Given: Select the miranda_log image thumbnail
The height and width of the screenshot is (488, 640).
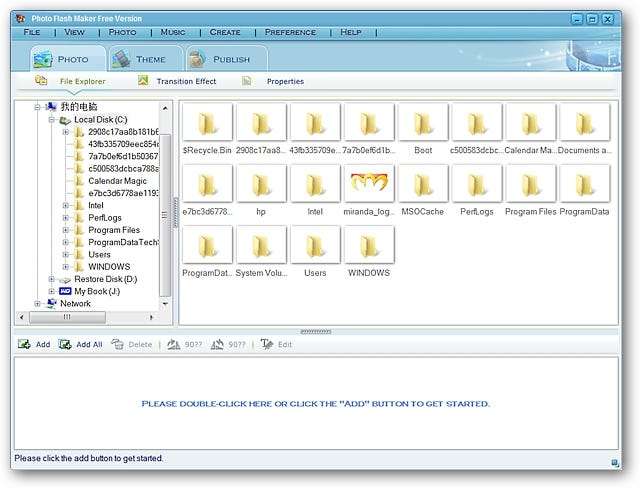Looking at the screenshot, I should pyautogui.click(x=369, y=183).
